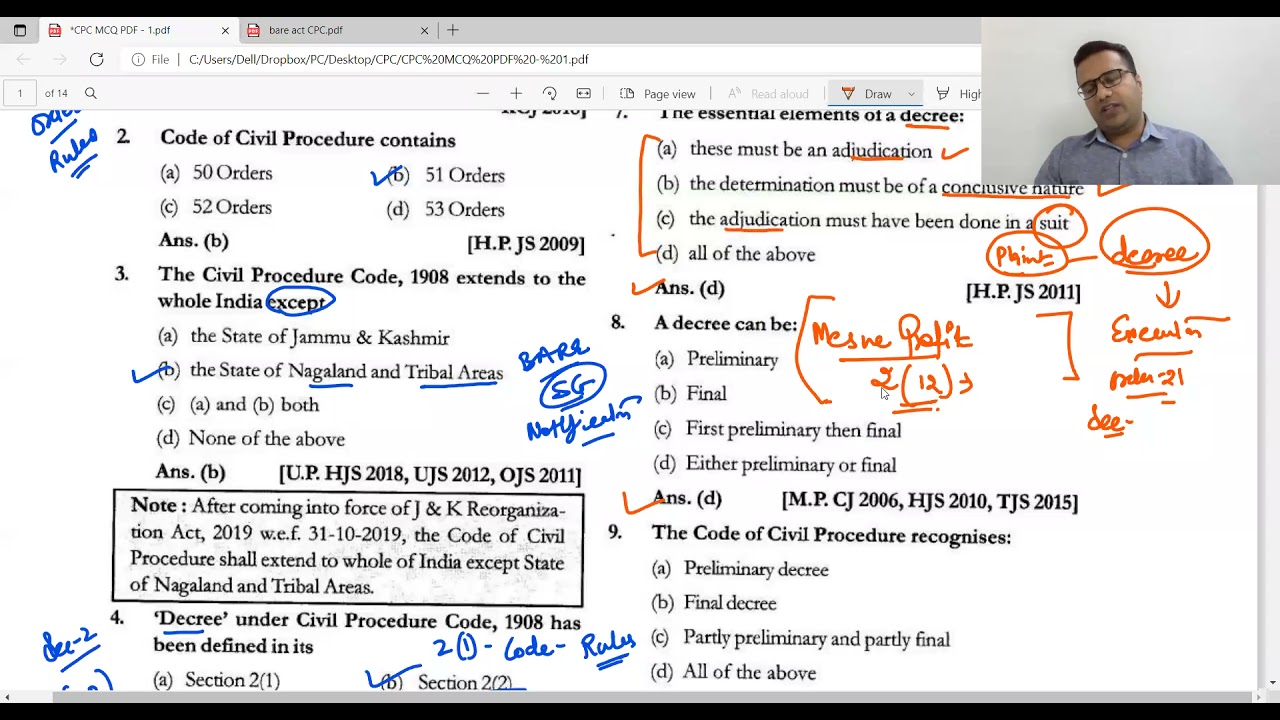Viewport: 1280px width, 720px height.
Task: Click the 'None of the above' option text
Action: [x=266, y=438]
